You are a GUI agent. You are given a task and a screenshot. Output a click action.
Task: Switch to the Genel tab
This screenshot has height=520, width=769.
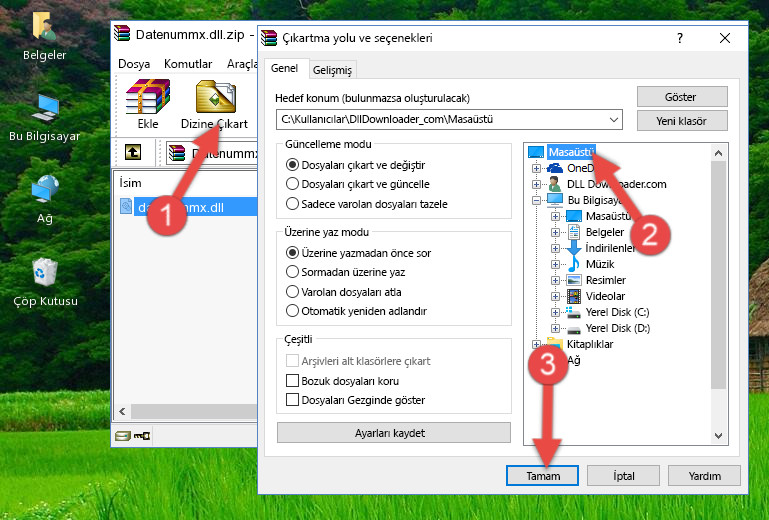click(284, 68)
